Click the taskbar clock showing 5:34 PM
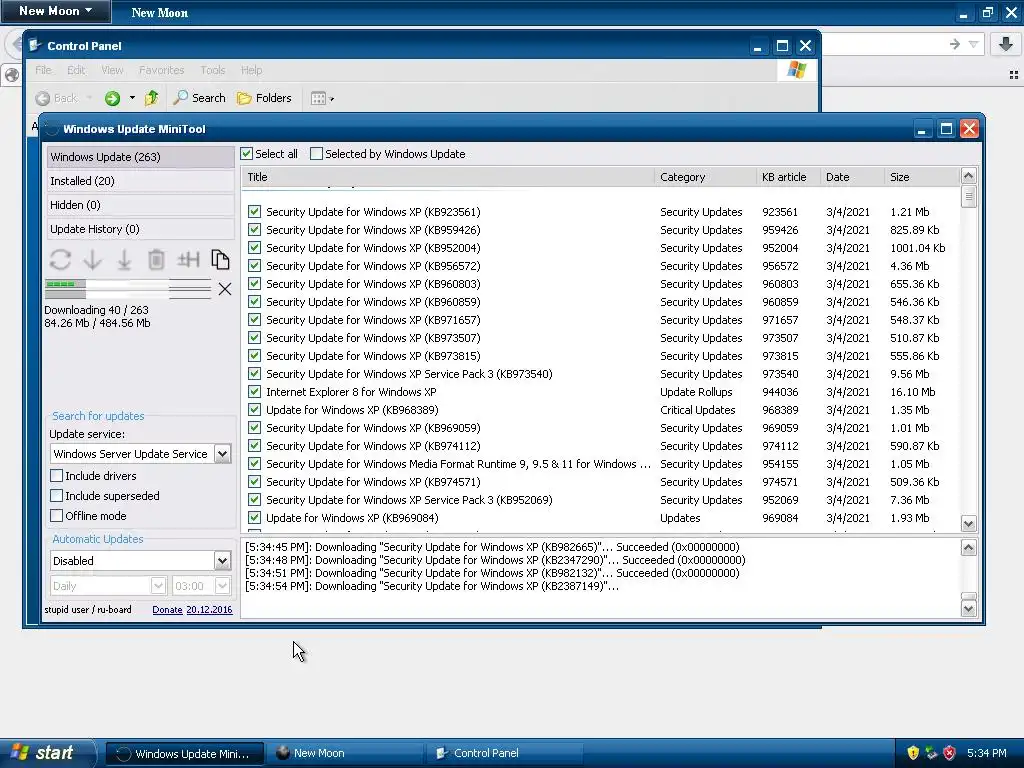Image resolution: width=1024 pixels, height=768 pixels. [x=986, y=753]
